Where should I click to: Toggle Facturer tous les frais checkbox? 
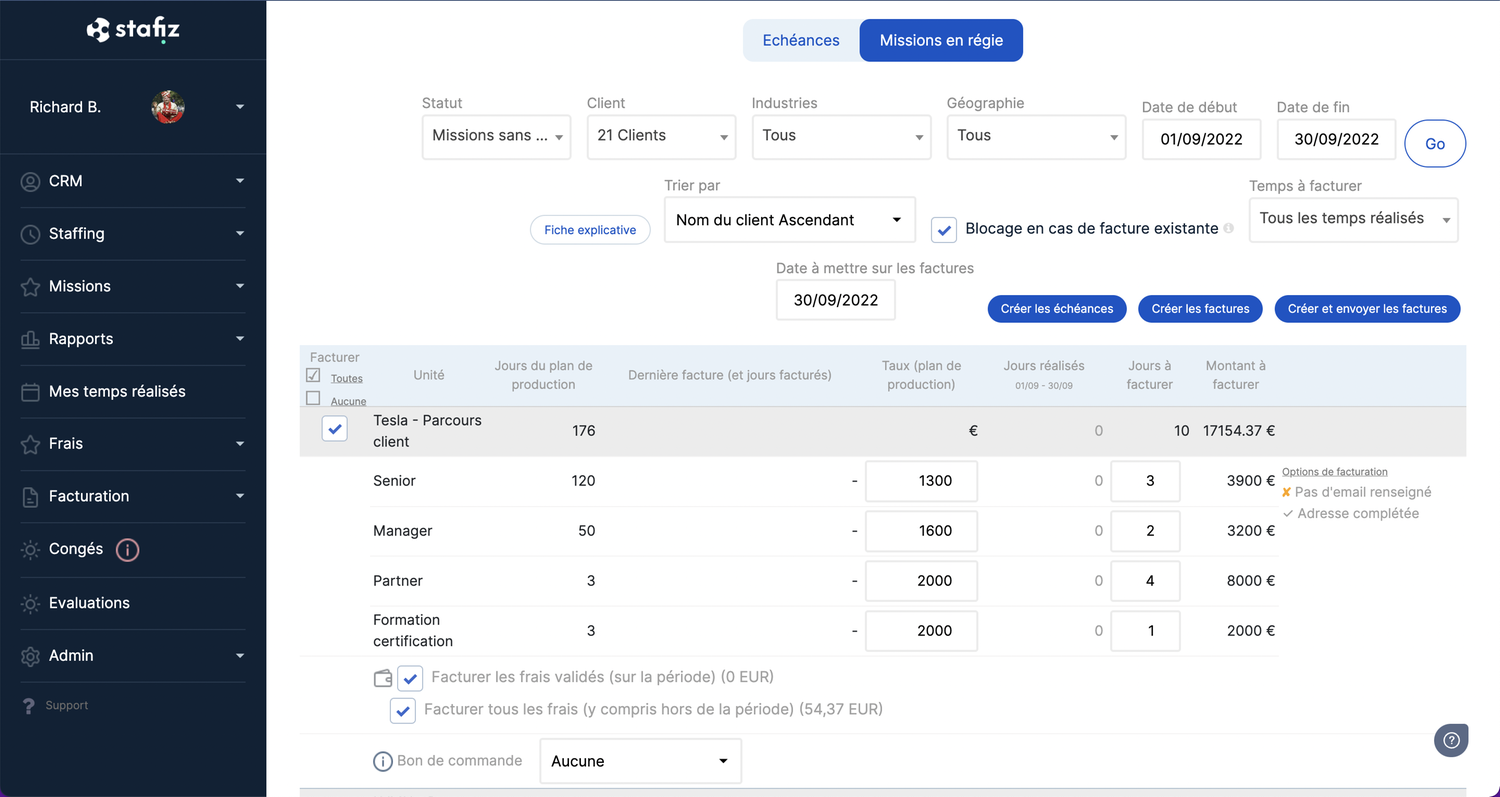403,710
